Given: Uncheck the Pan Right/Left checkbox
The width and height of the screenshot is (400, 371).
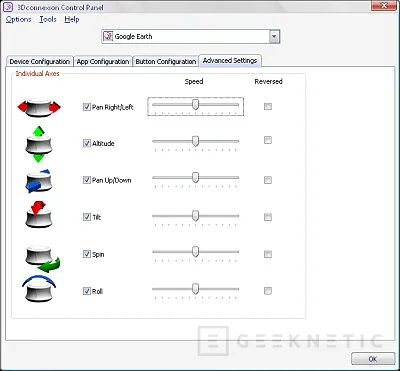Looking at the screenshot, I should [x=87, y=107].
